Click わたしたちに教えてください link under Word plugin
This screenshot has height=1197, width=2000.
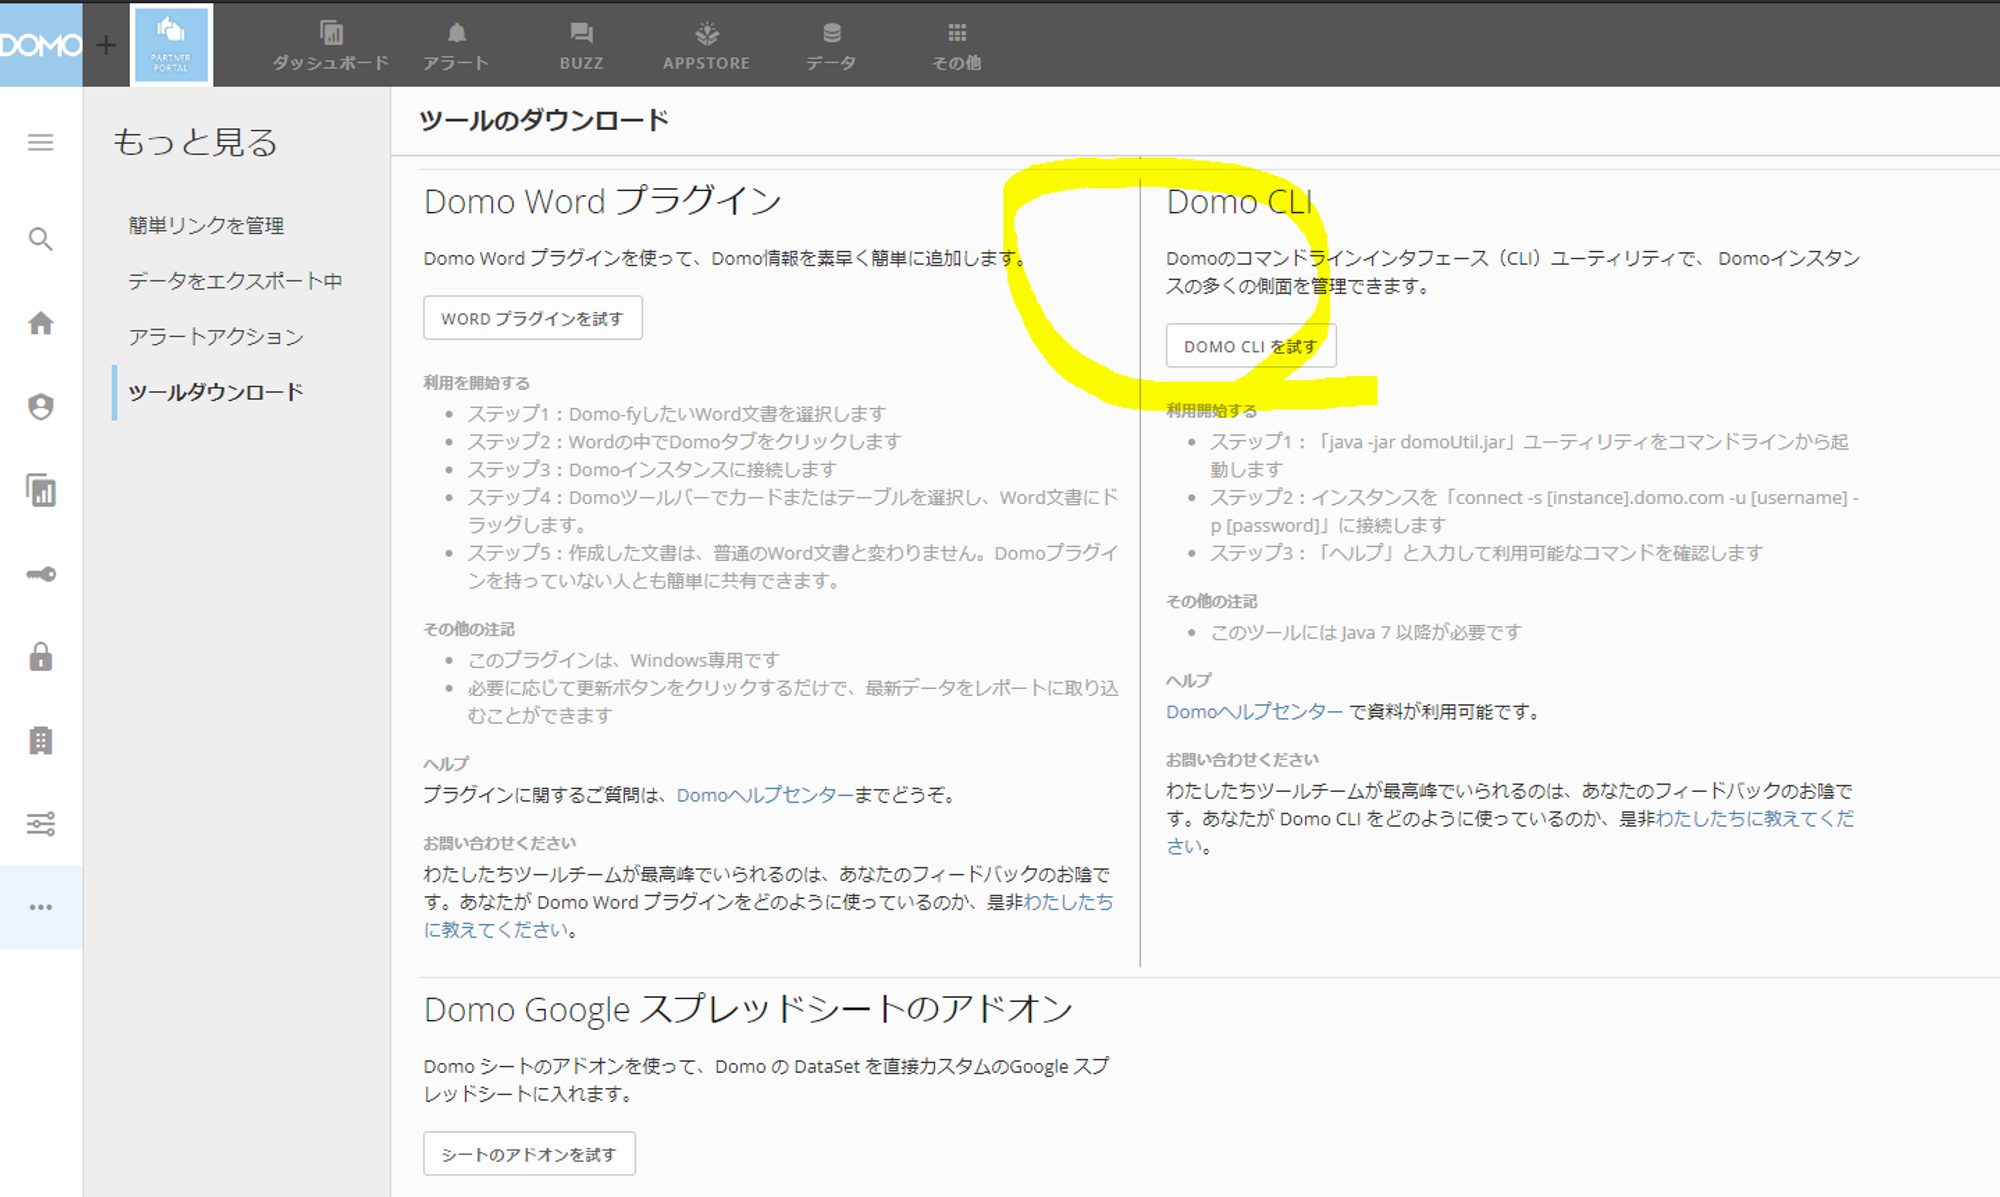(x=768, y=916)
